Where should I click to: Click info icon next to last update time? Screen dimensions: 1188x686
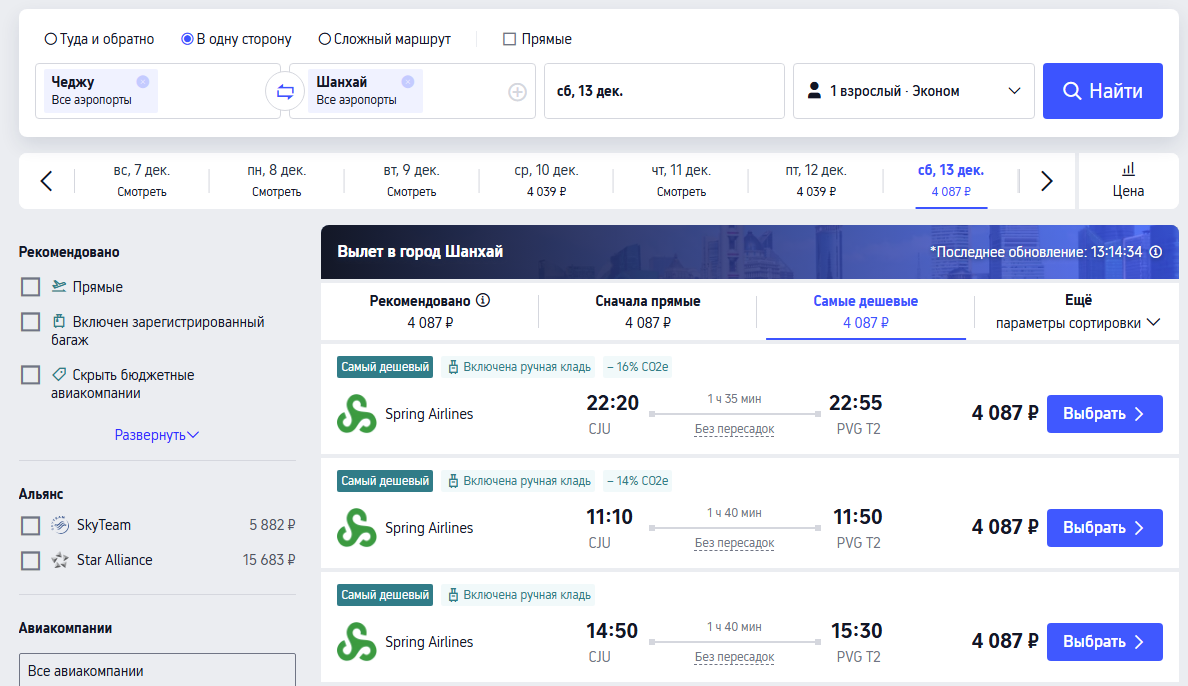tap(1155, 252)
